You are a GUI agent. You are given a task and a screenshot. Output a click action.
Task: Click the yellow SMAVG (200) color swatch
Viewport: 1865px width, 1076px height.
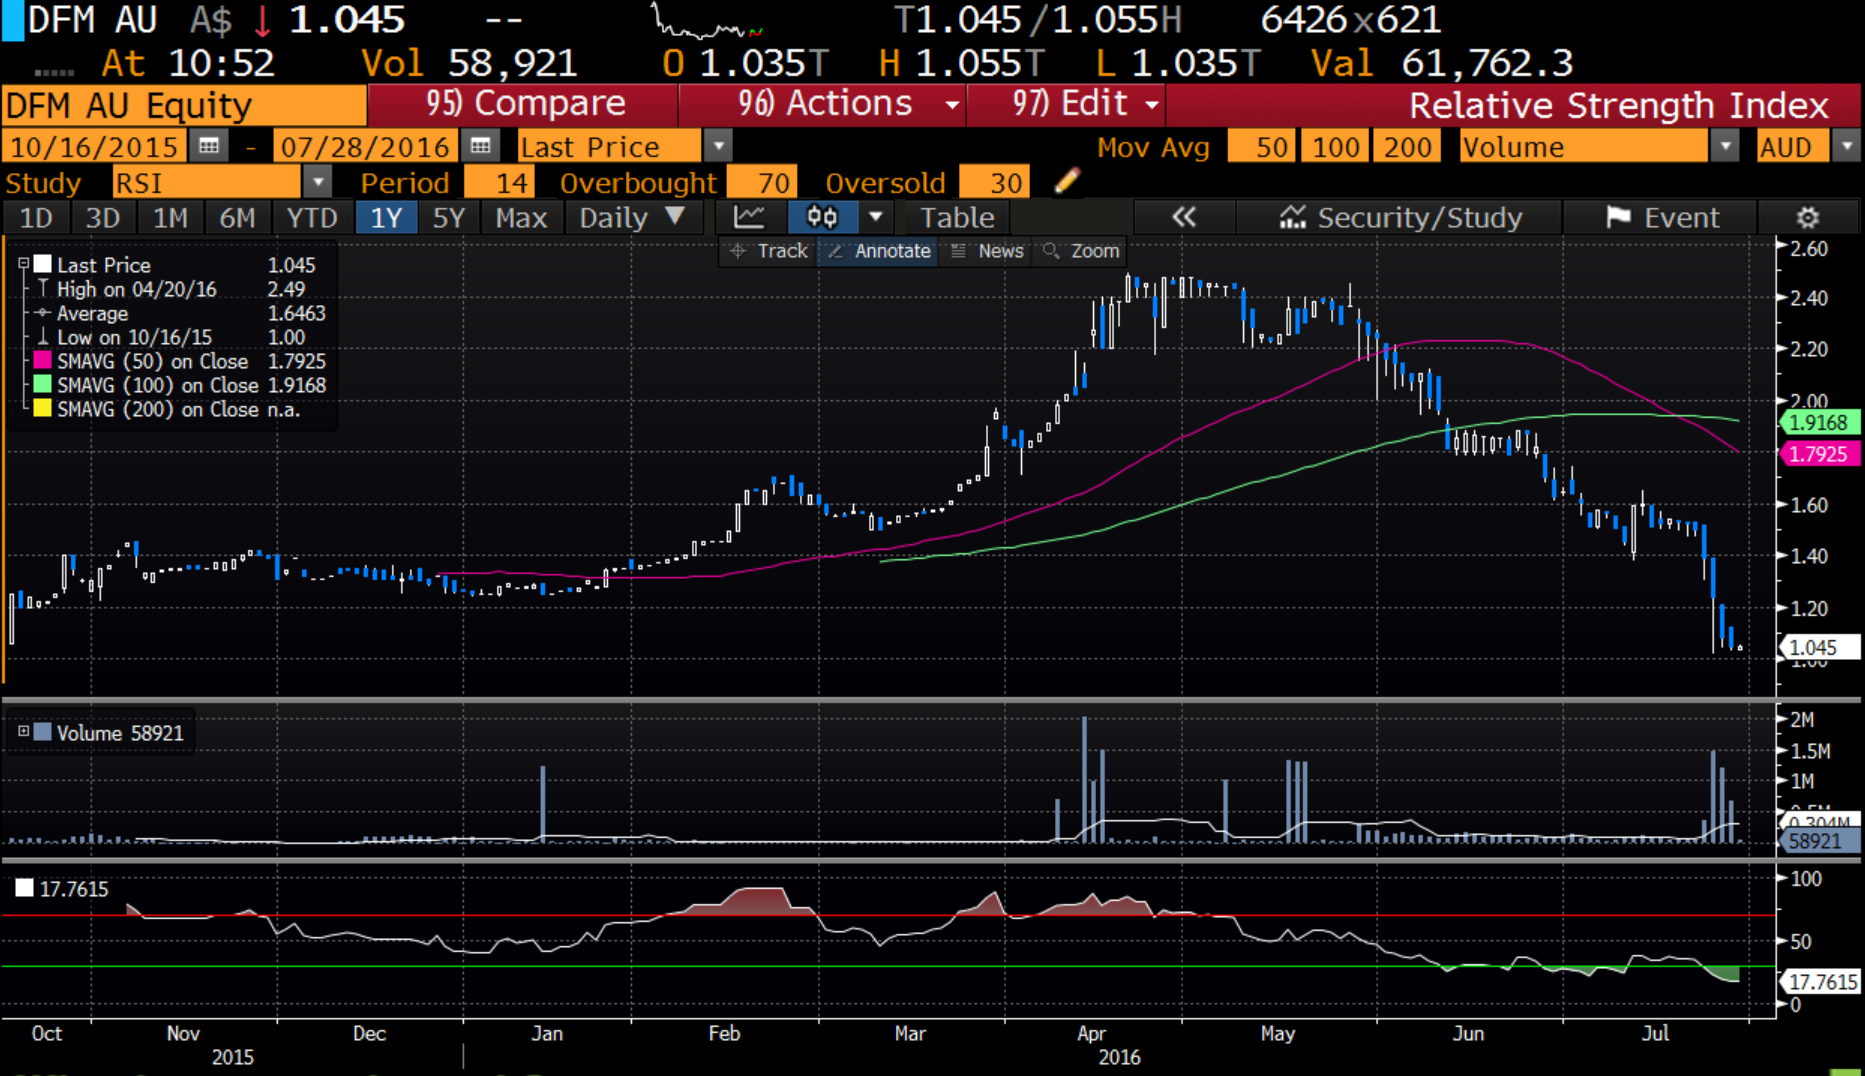point(43,408)
